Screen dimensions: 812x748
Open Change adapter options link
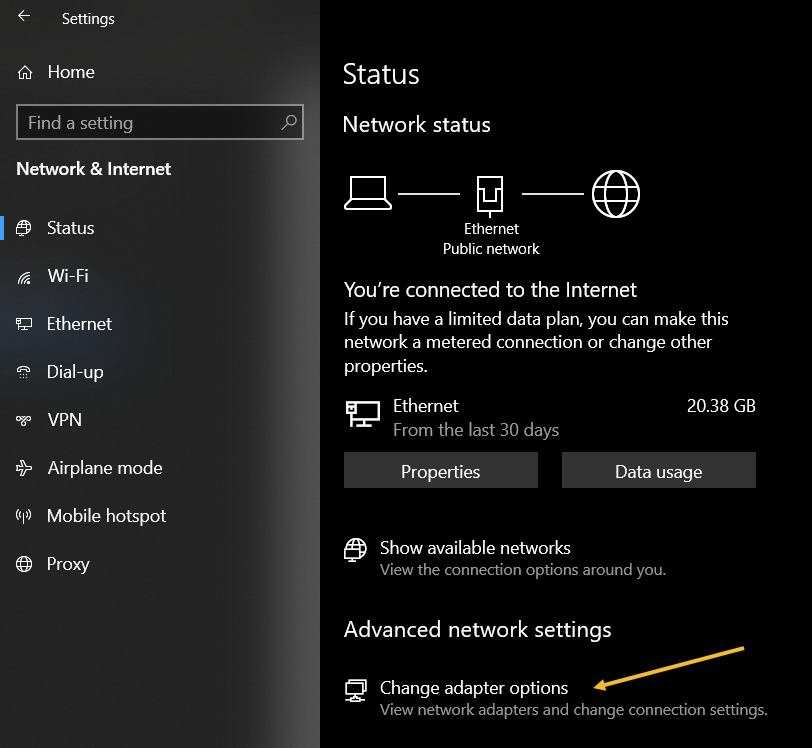tap(474, 688)
